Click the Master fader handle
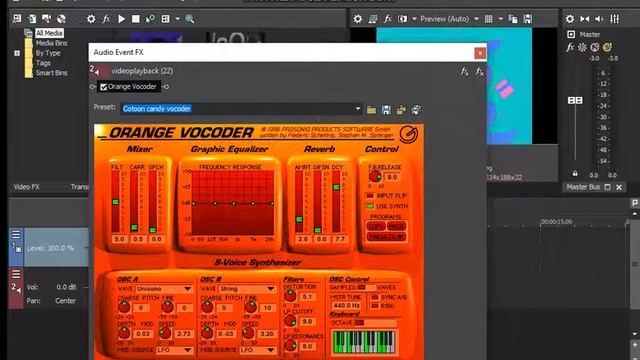This screenshot has width=640, height=360. (575, 100)
